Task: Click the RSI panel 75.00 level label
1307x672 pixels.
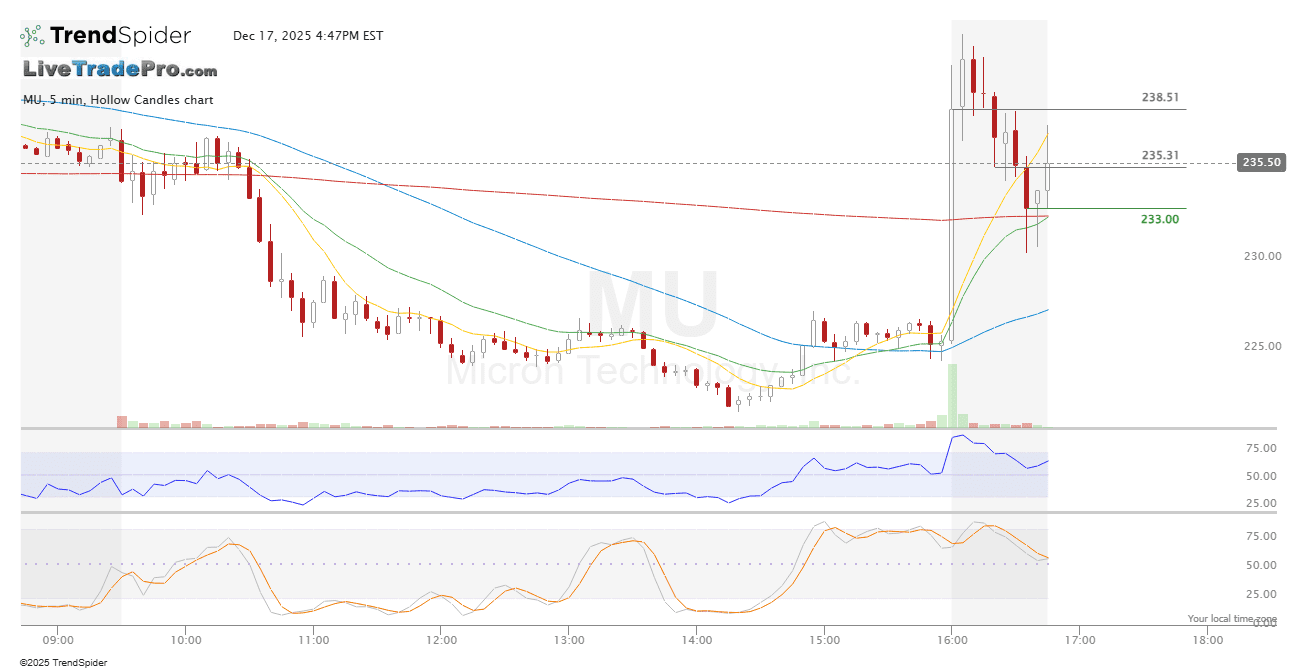Action: coord(1263,448)
